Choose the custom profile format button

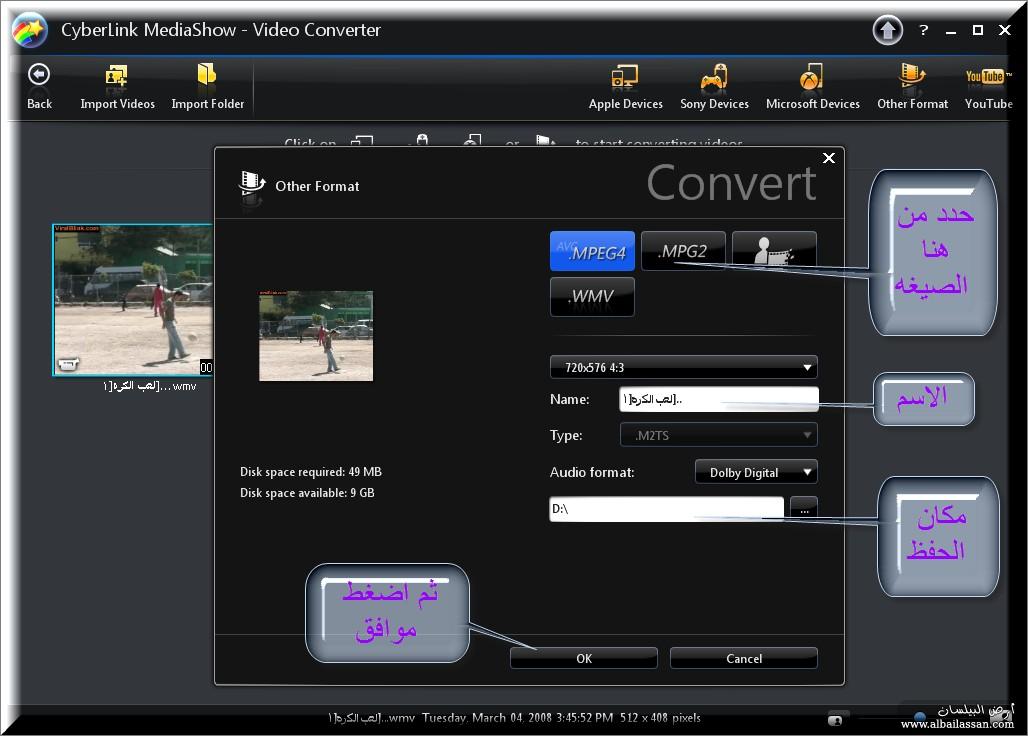point(774,251)
